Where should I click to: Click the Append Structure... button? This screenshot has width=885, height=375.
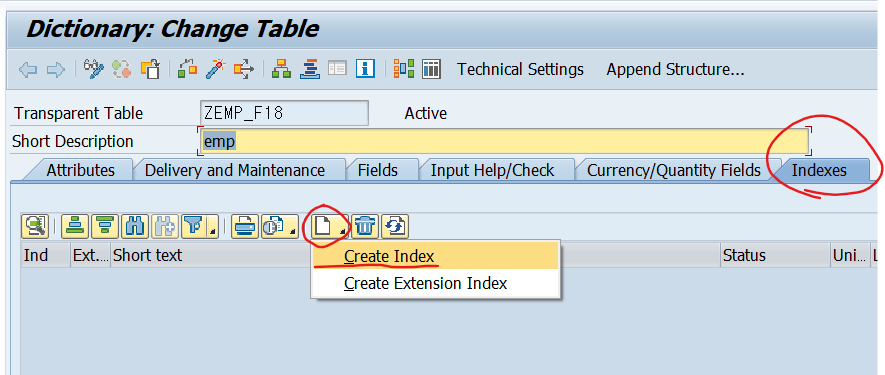pos(676,69)
